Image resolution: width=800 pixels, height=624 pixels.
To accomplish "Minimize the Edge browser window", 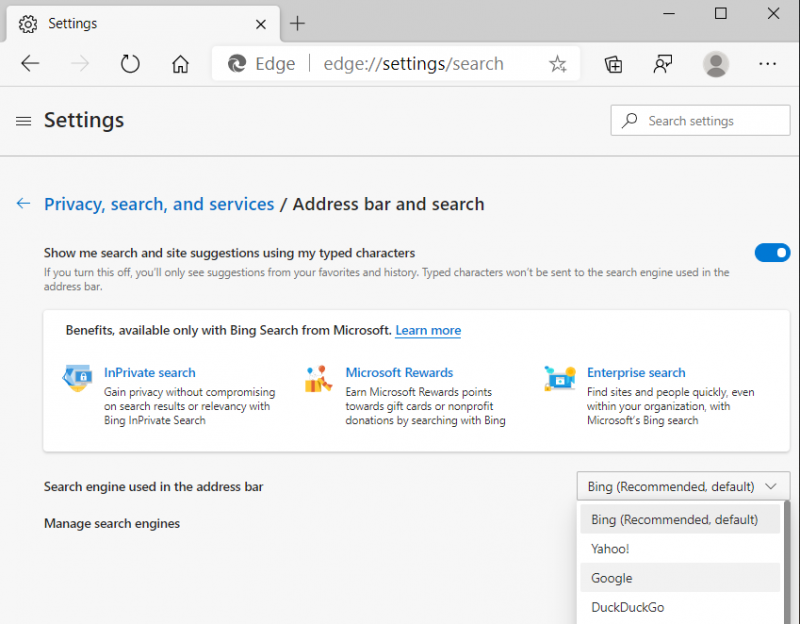I will [669, 14].
